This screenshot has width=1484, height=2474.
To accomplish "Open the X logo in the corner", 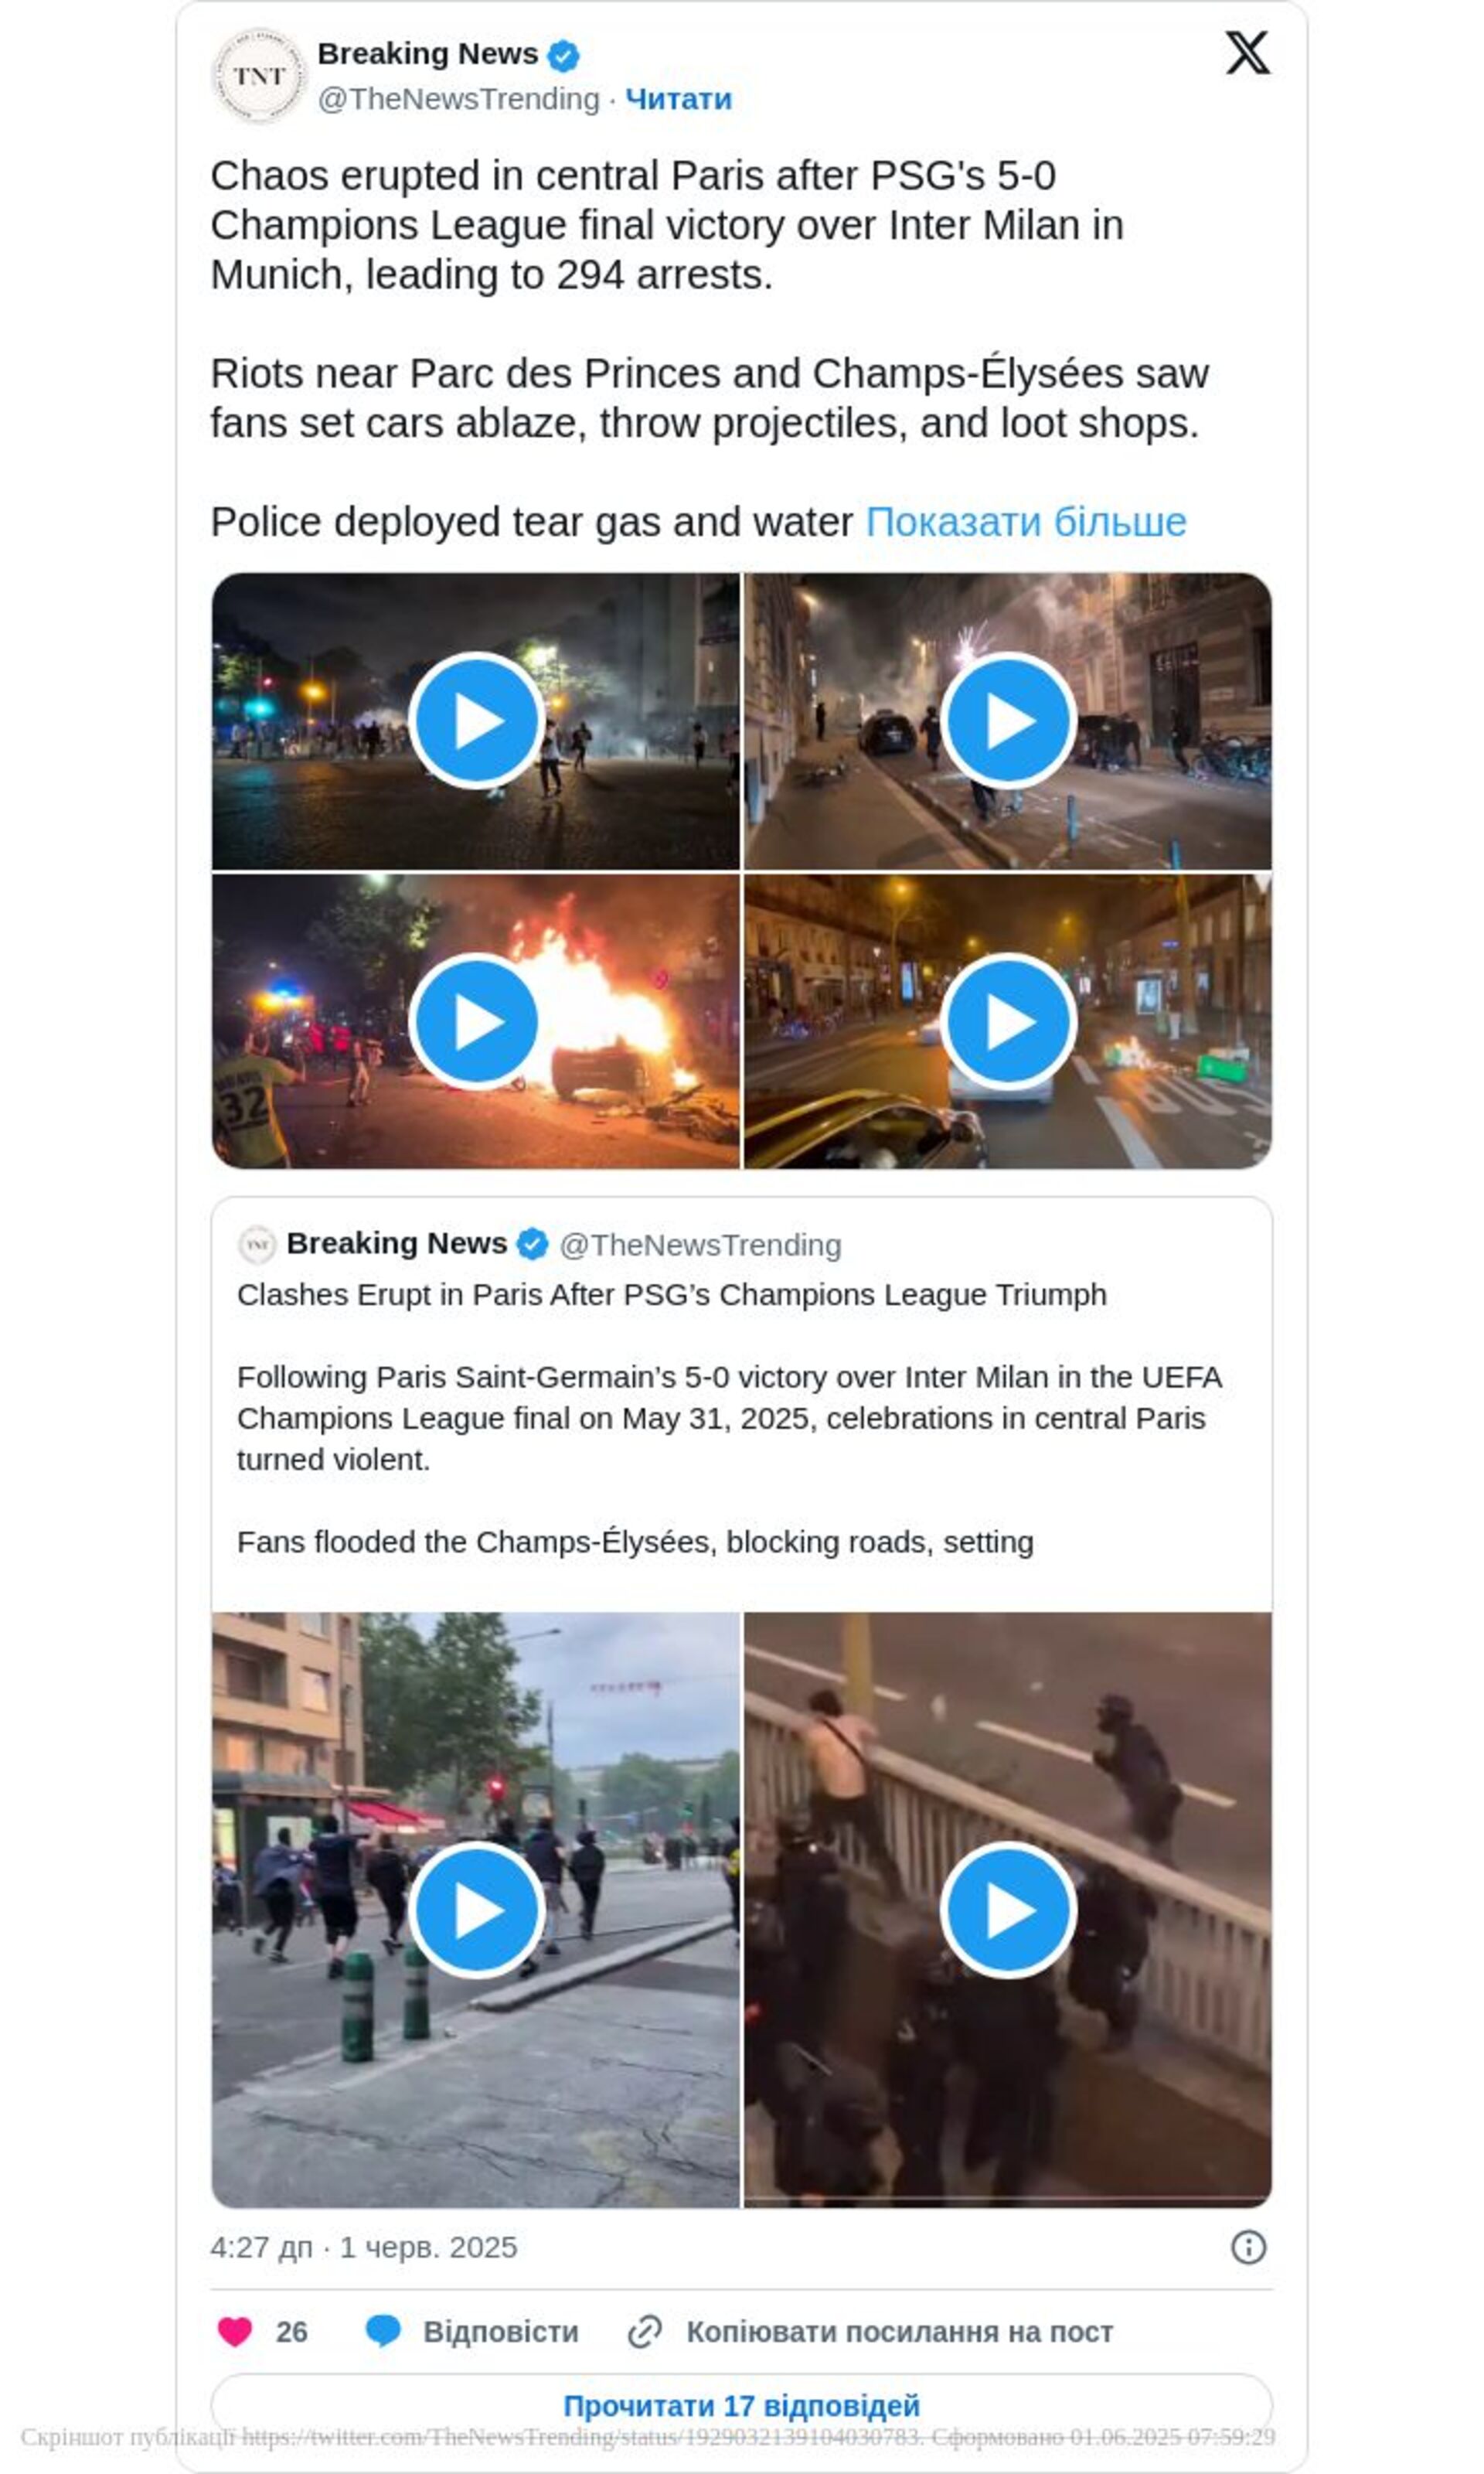I will tap(1247, 52).
